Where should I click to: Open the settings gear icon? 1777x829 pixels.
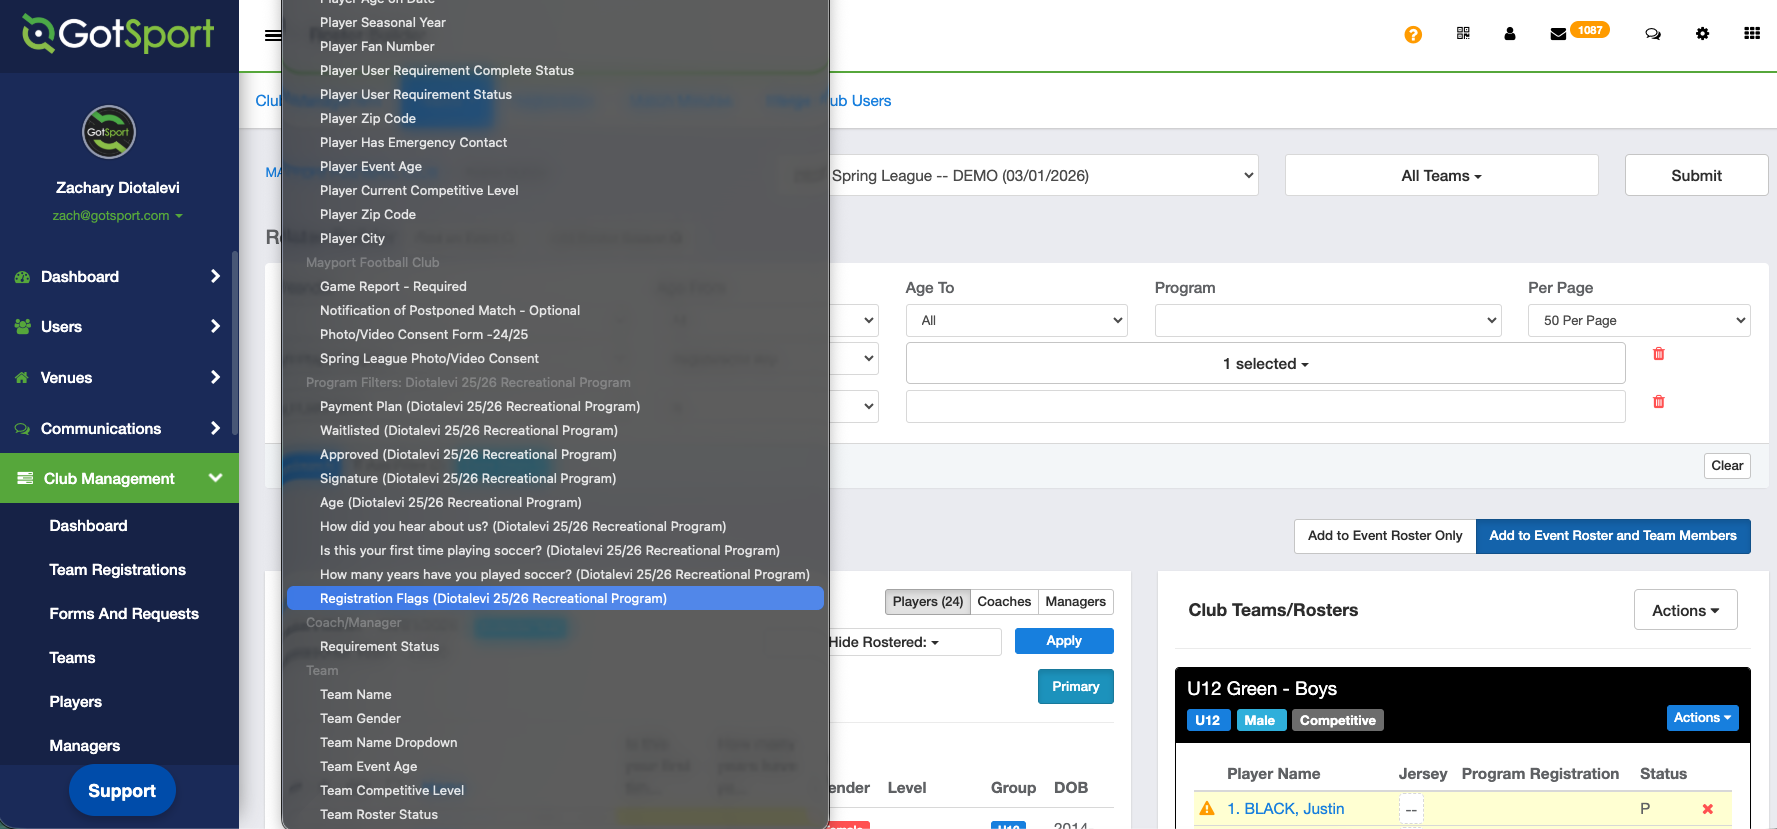(x=1702, y=34)
